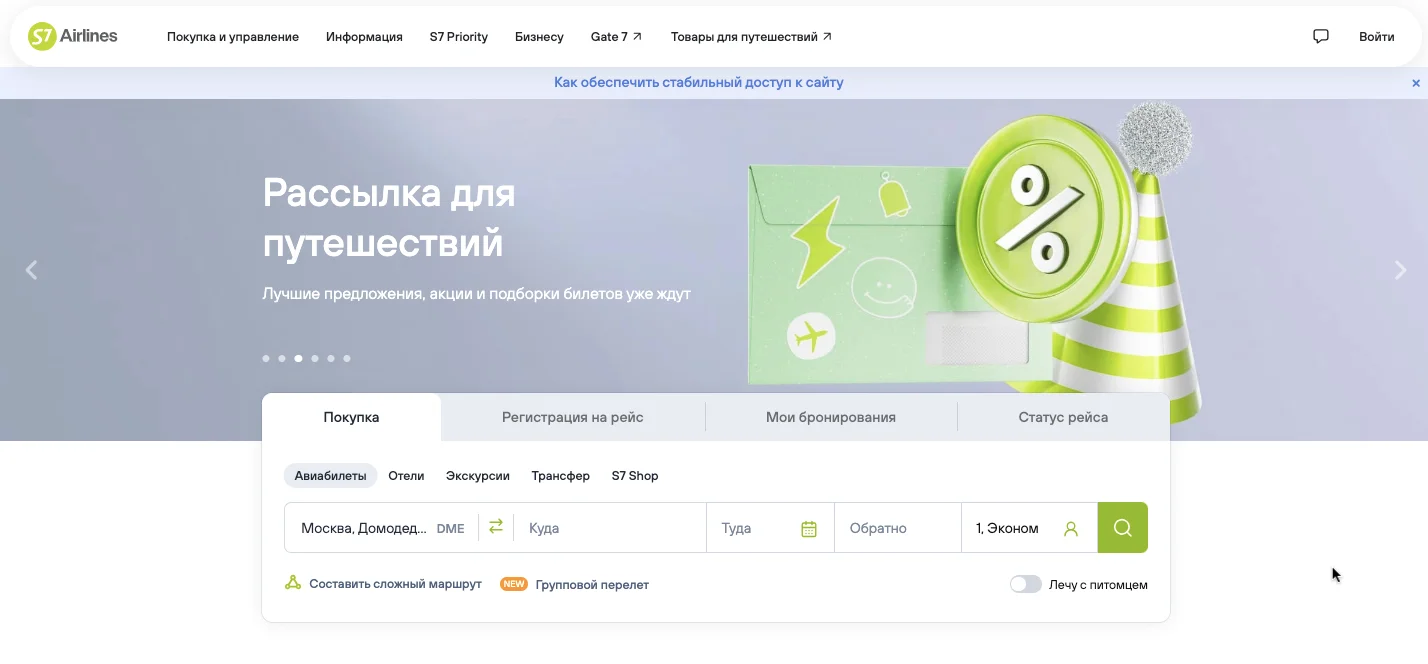Switch to Мои бронирования tab
Viewport: 1428px width, 664px height.
831,417
